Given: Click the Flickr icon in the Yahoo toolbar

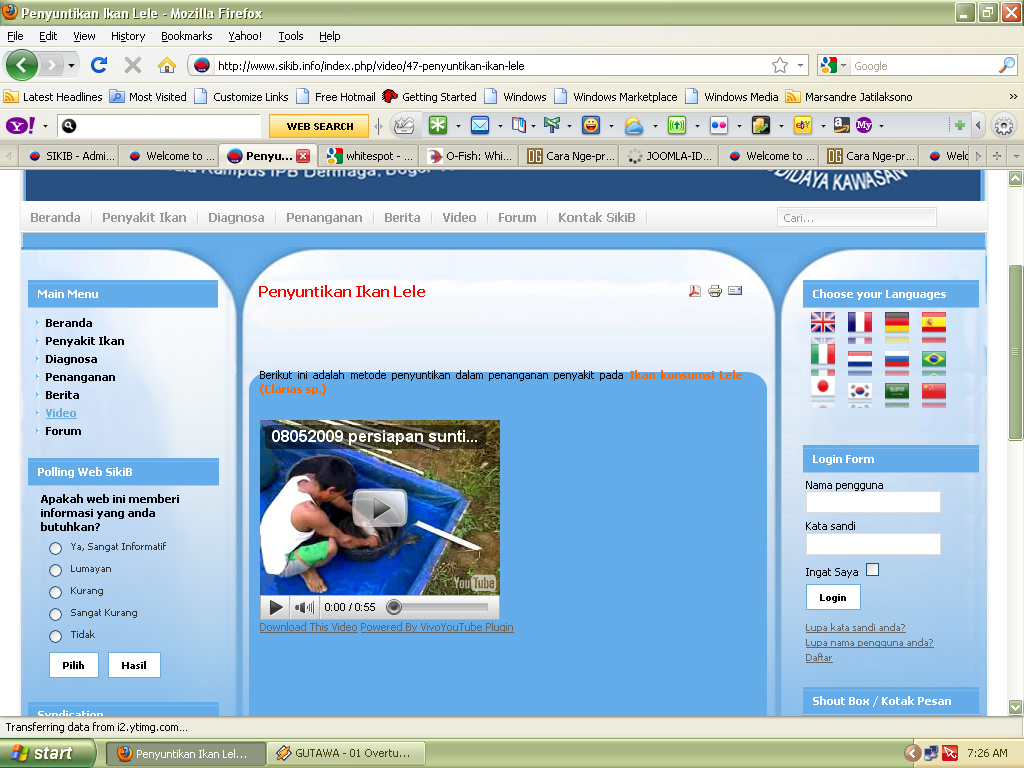Looking at the screenshot, I should (717, 125).
